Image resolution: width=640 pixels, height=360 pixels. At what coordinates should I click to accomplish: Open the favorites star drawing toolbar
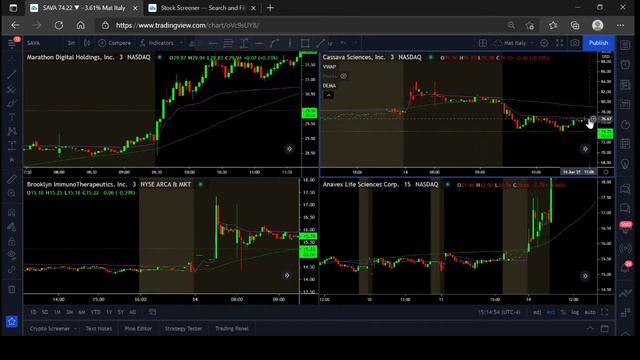point(12,322)
